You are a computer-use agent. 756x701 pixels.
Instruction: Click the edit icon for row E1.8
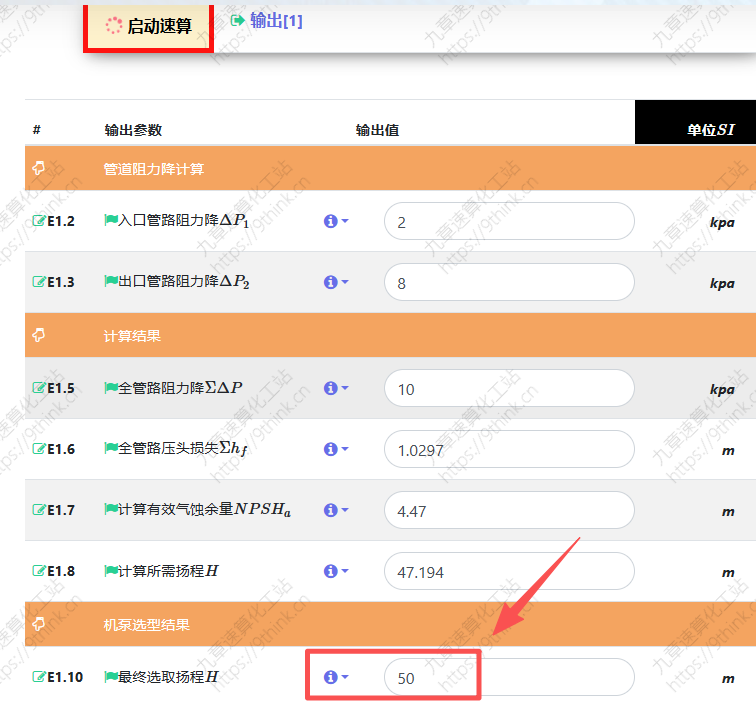coord(39,571)
